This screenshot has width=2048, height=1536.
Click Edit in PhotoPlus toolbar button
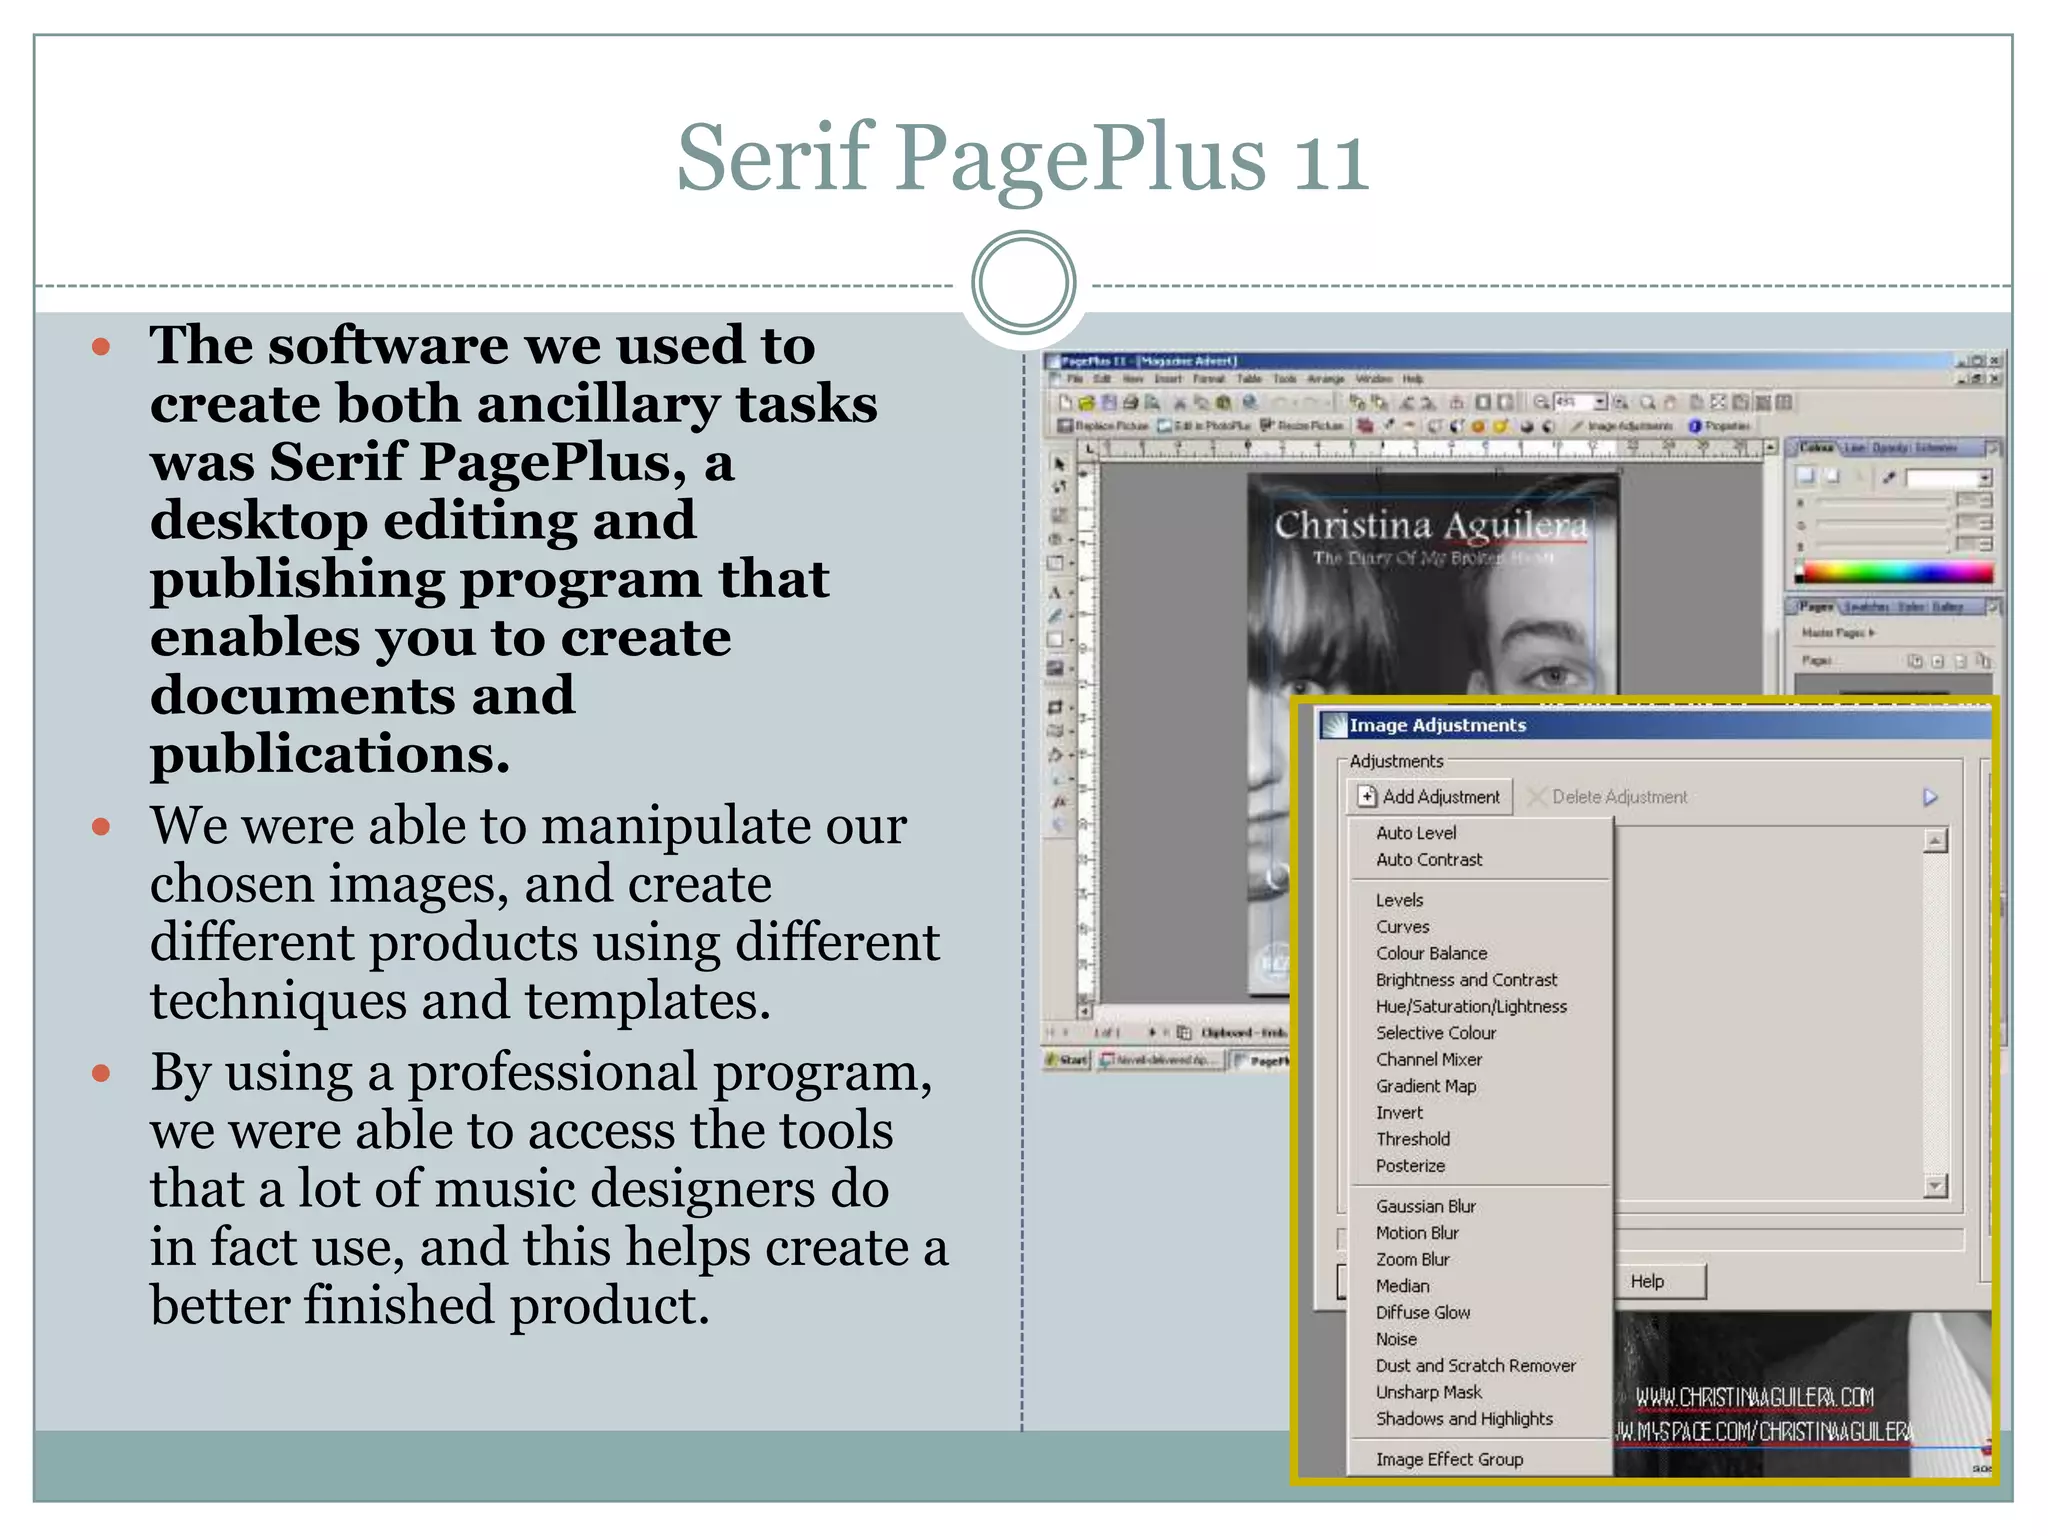pos(1203,425)
